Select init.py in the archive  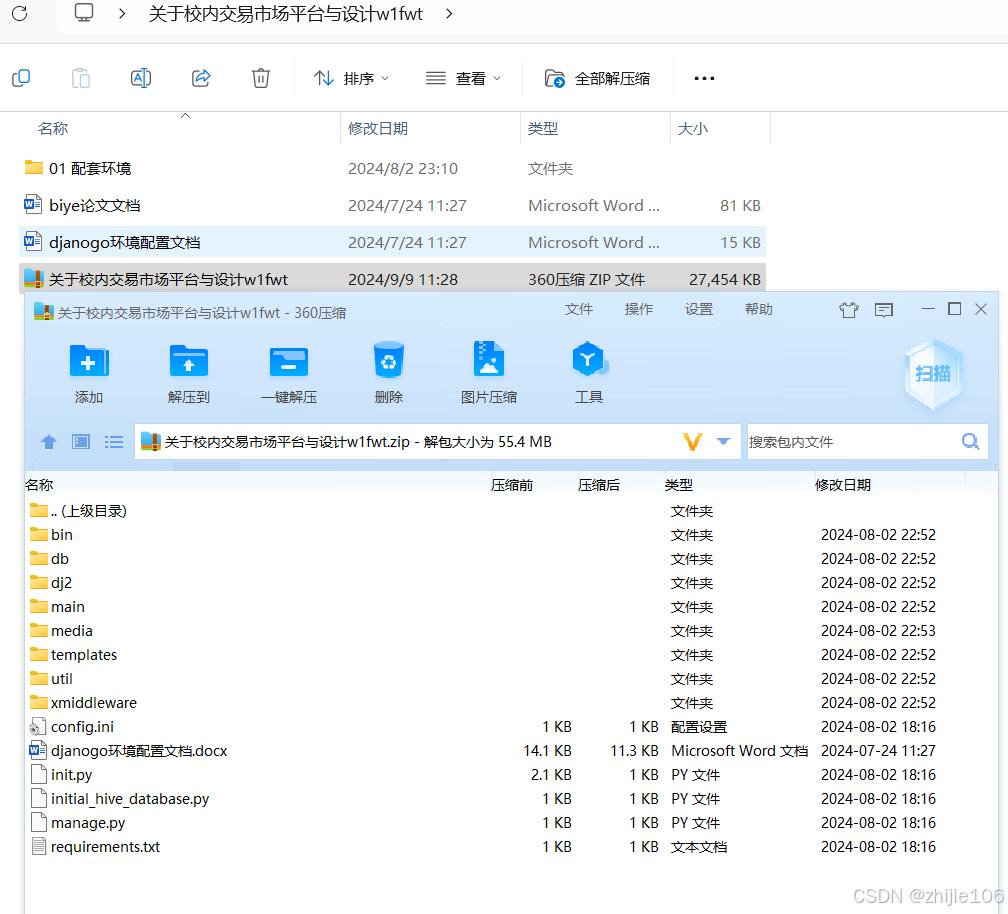pyautogui.click(x=62, y=775)
